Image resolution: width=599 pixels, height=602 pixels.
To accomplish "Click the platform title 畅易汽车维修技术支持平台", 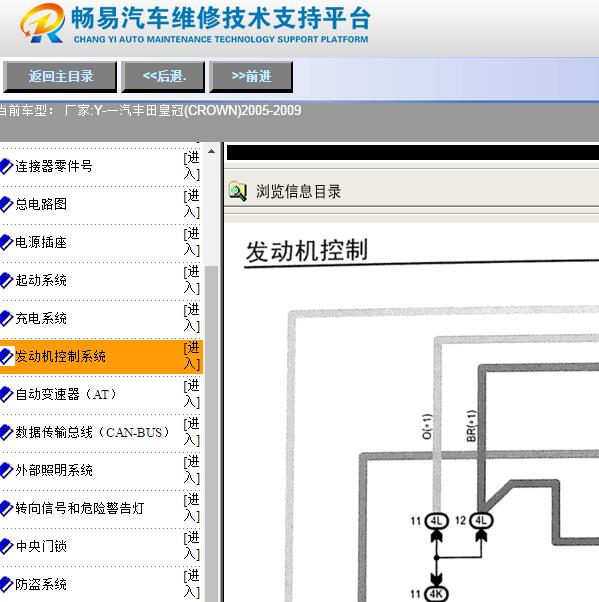I will pyautogui.click(x=221, y=18).
